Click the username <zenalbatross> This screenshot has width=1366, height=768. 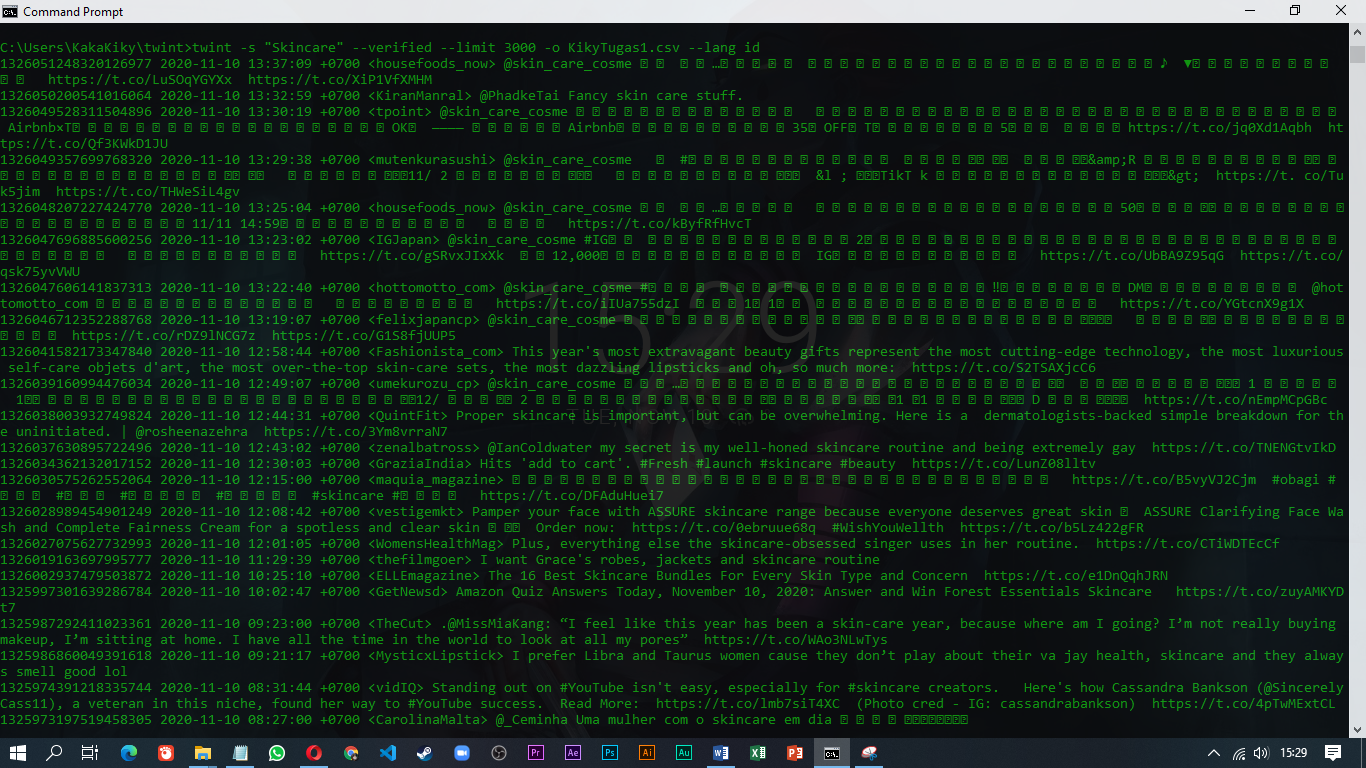[x=424, y=448]
